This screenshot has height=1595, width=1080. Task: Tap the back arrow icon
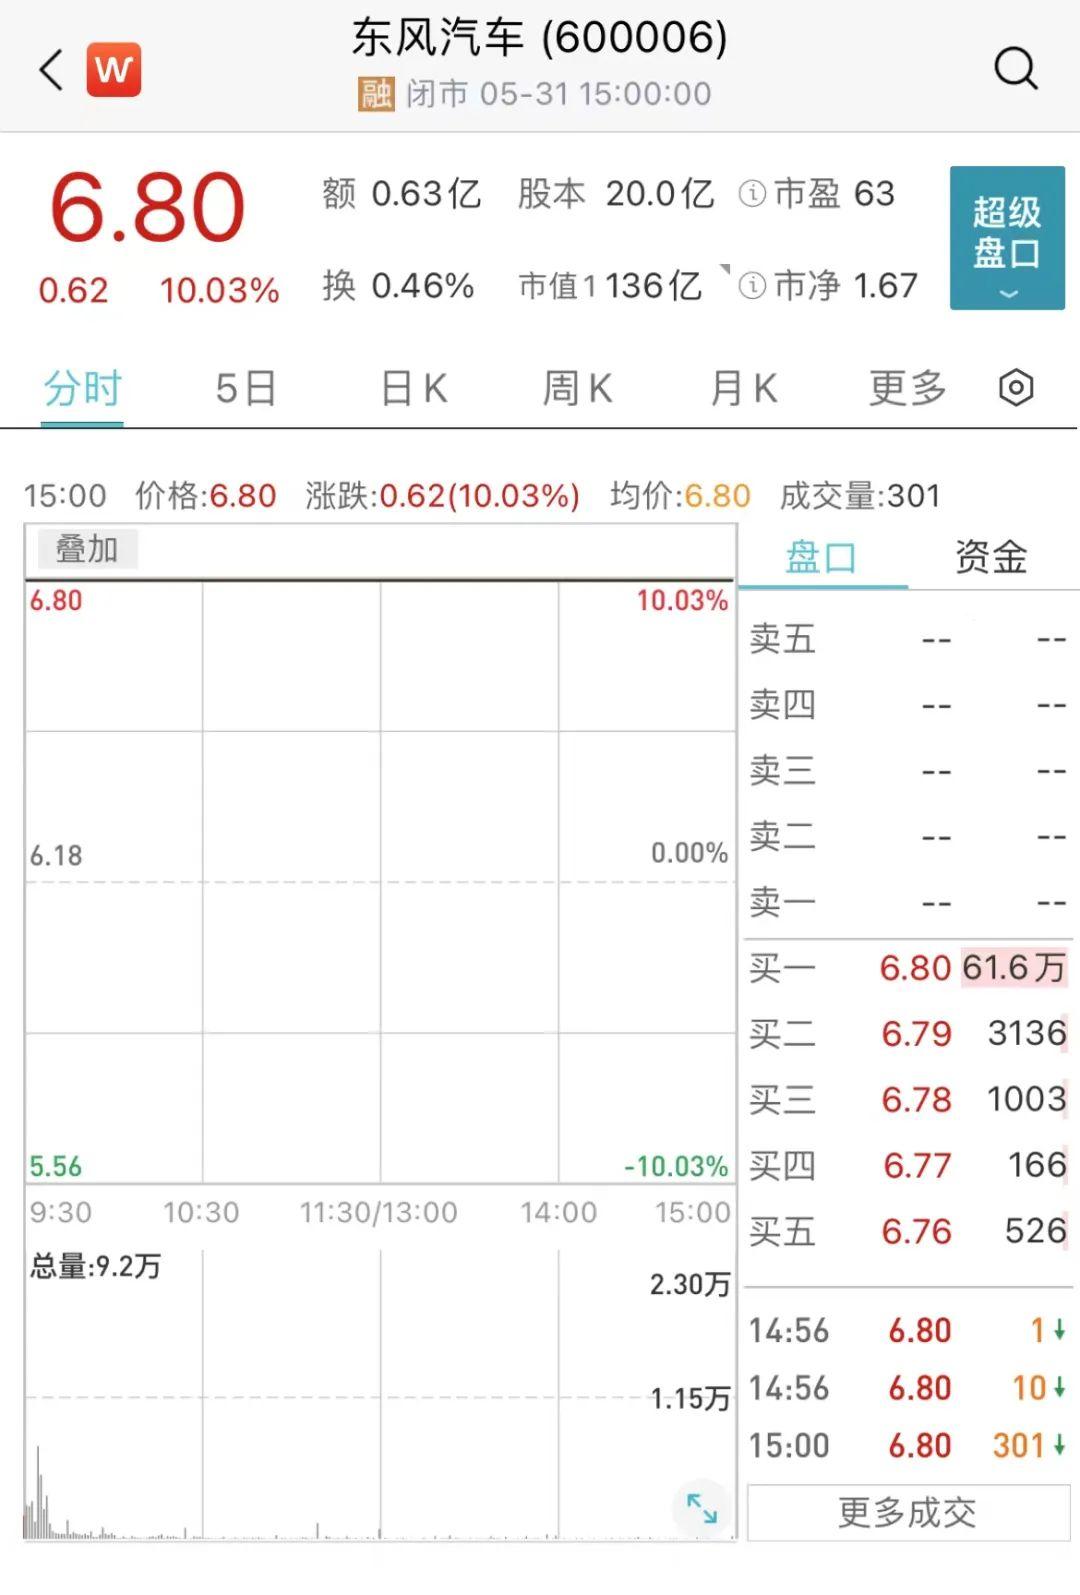(x=51, y=70)
